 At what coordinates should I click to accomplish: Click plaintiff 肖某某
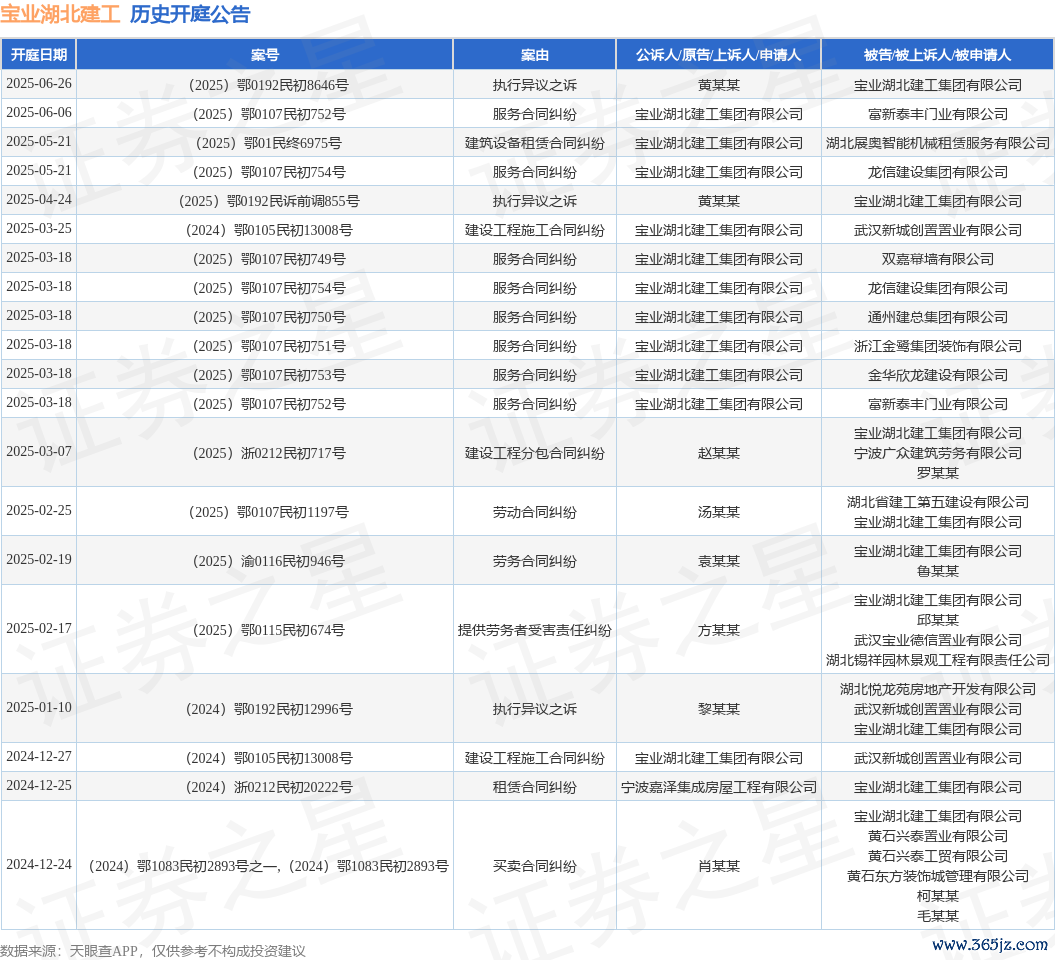(719, 866)
